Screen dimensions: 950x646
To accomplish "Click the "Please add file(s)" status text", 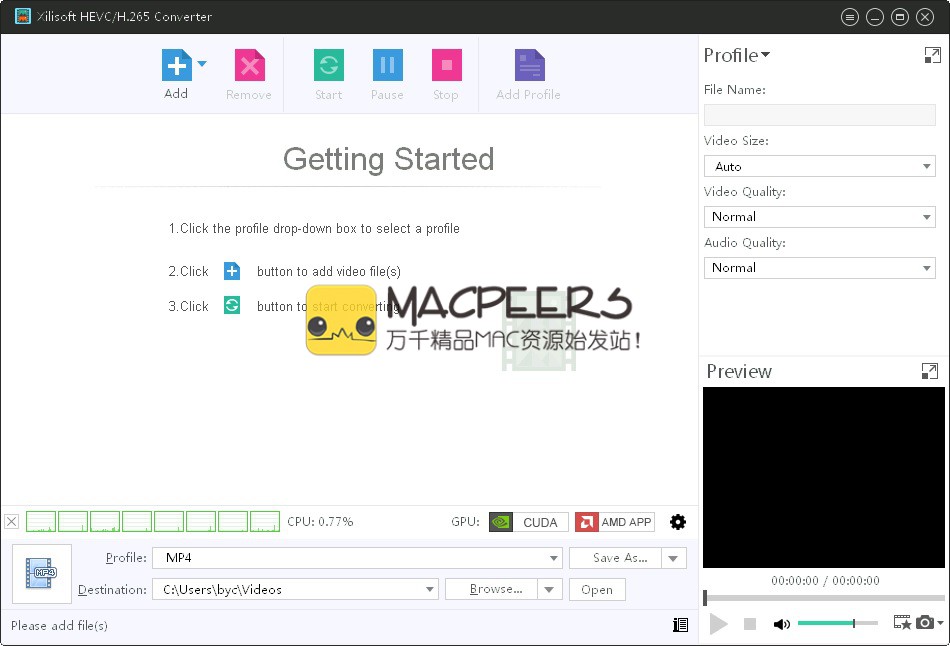I will point(59,625).
